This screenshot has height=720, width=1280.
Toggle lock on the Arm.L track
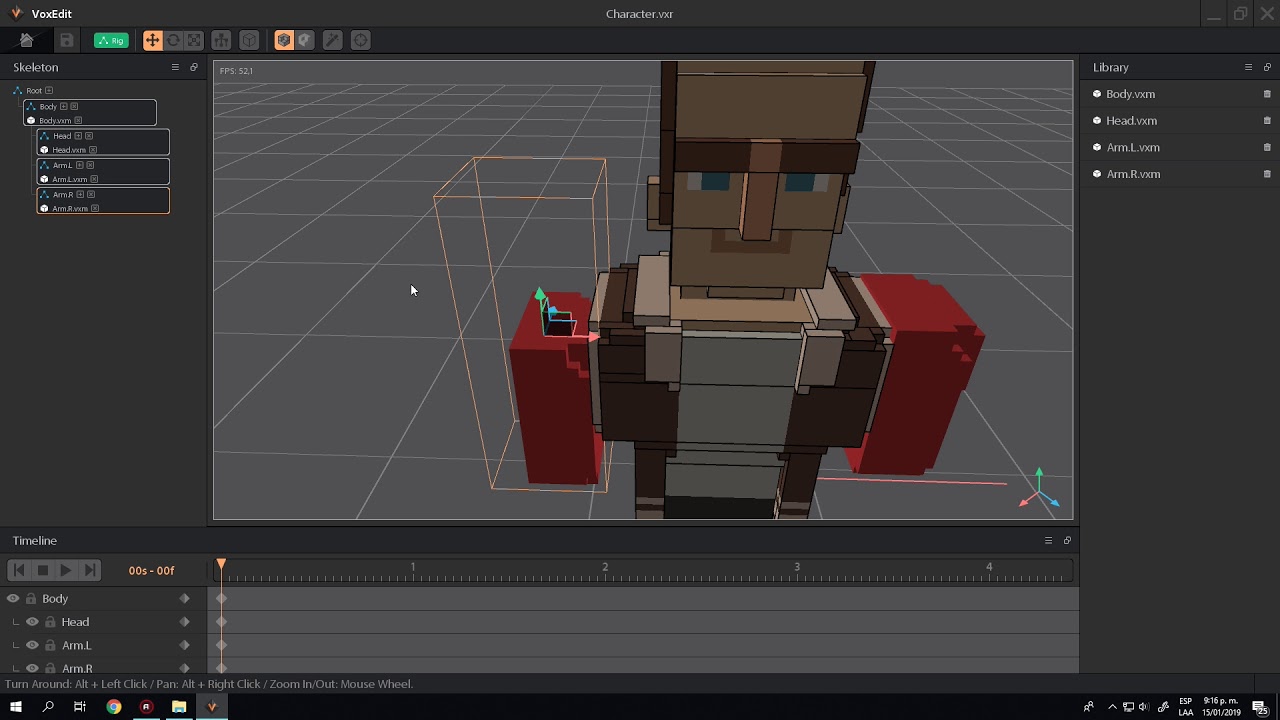[x=50, y=645]
